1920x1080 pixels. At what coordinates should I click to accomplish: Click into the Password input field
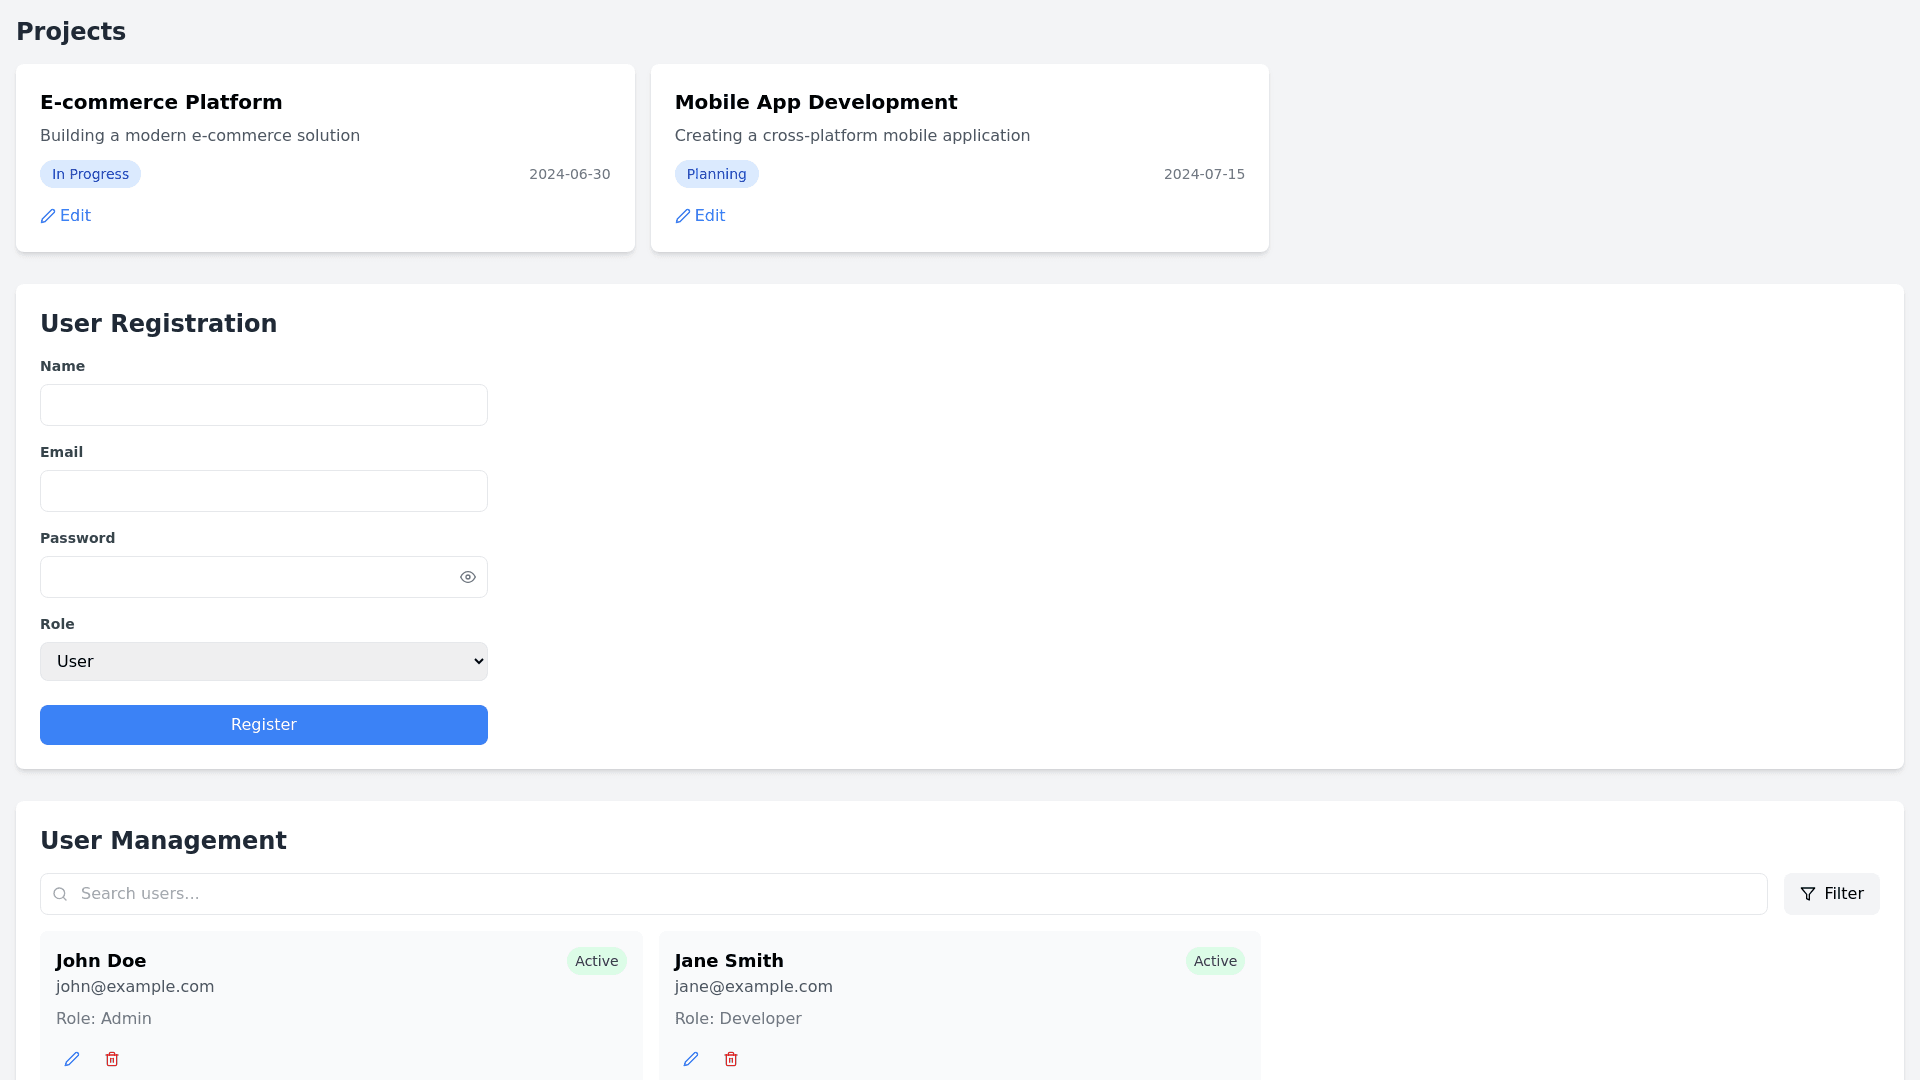tap(245, 577)
